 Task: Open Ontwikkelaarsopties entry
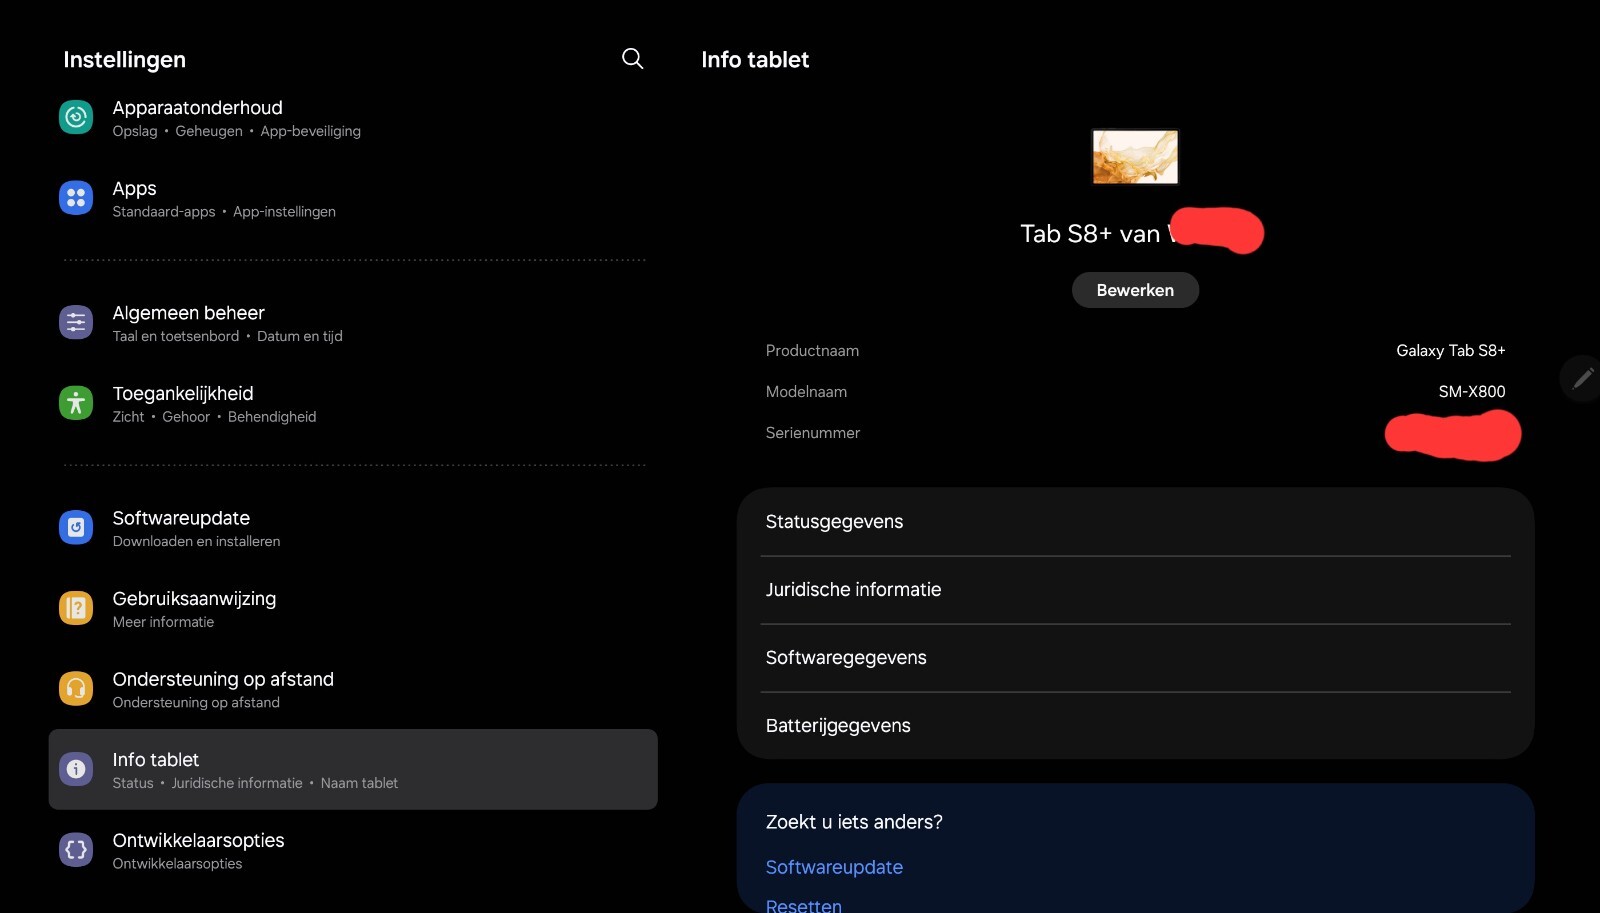click(353, 851)
